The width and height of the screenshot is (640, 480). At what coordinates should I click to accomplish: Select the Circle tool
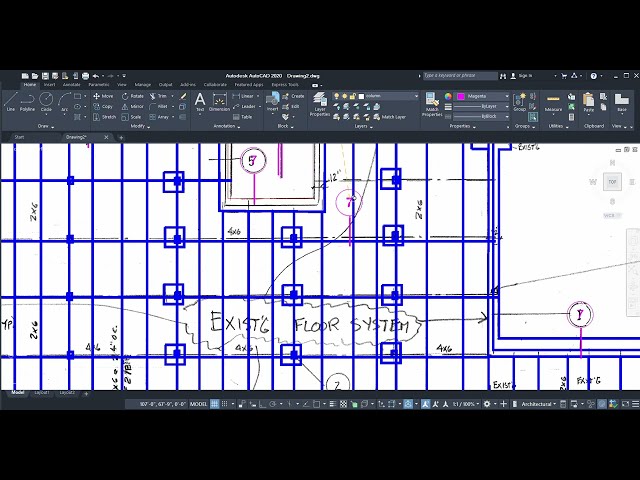click(x=46, y=102)
